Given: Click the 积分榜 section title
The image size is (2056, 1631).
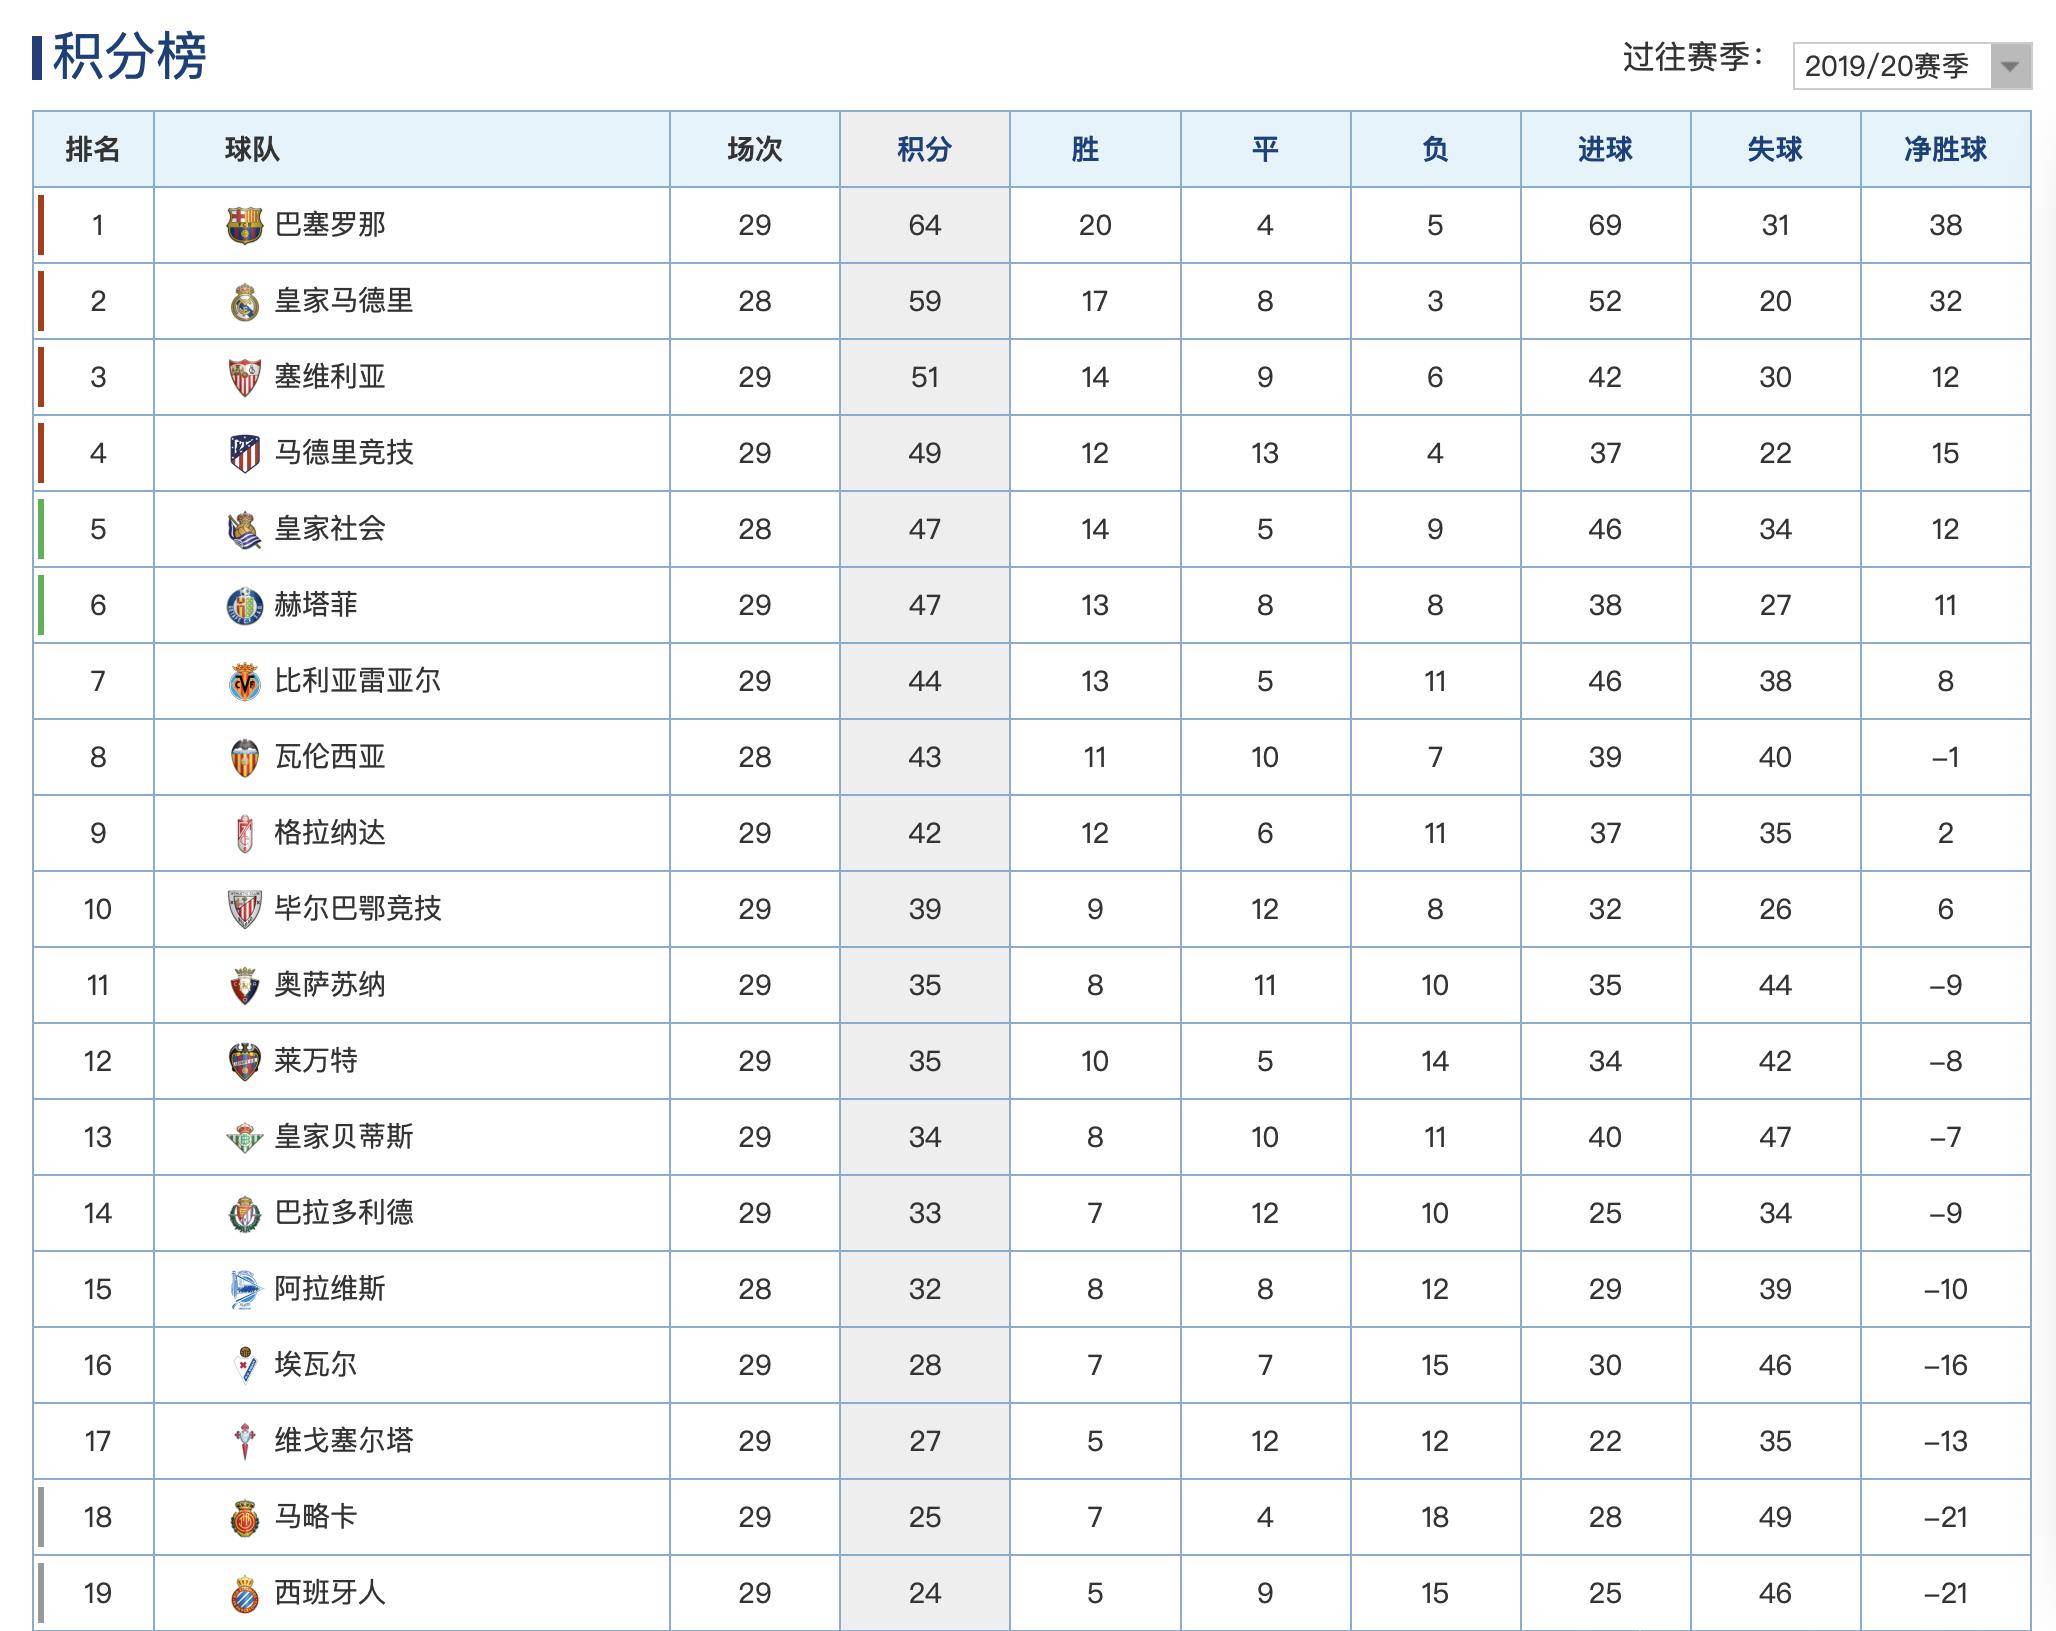Looking at the screenshot, I should click(x=130, y=57).
